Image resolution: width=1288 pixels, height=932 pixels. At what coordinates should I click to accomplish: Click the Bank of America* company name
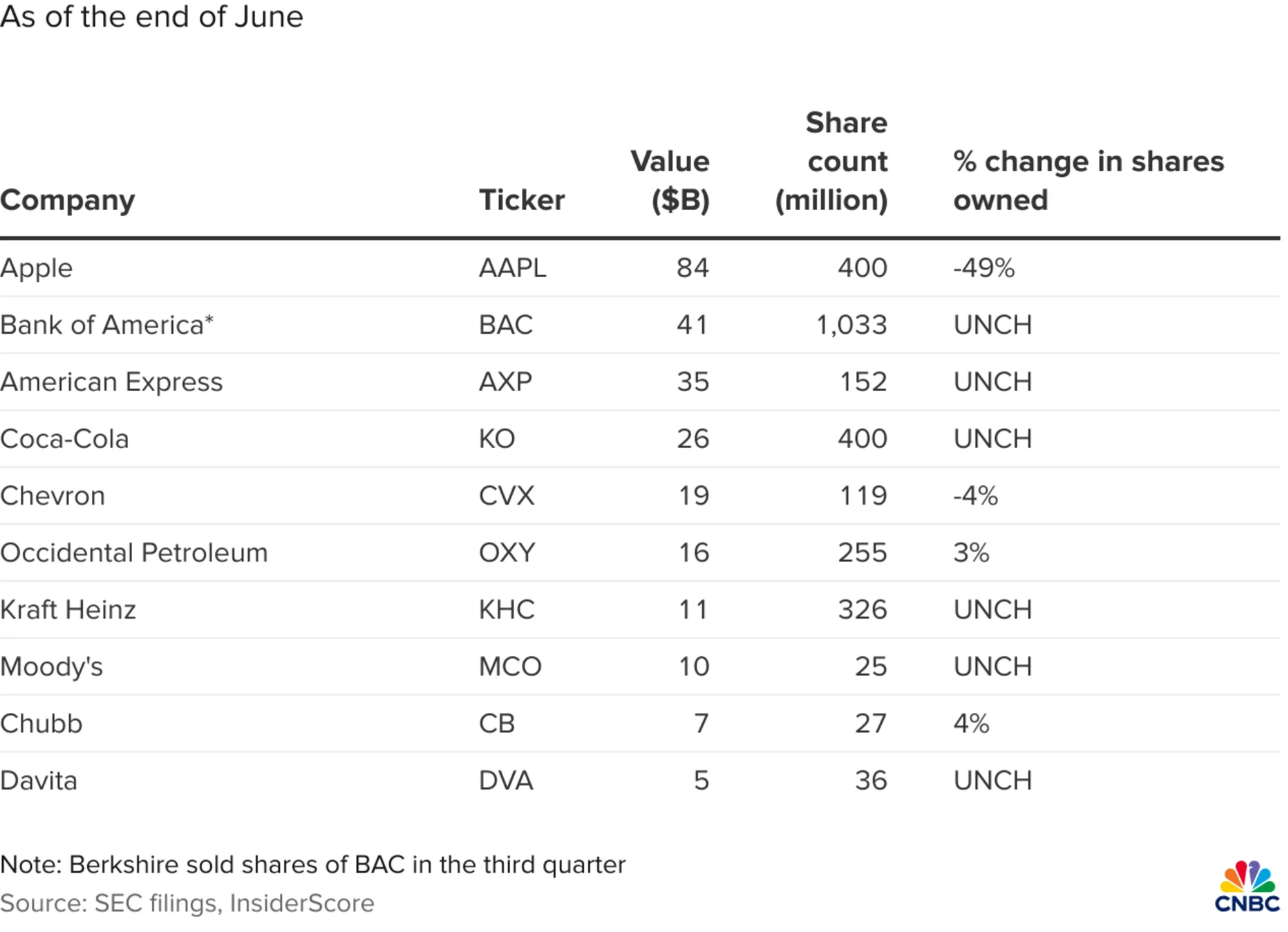click(x=107, y=325)
